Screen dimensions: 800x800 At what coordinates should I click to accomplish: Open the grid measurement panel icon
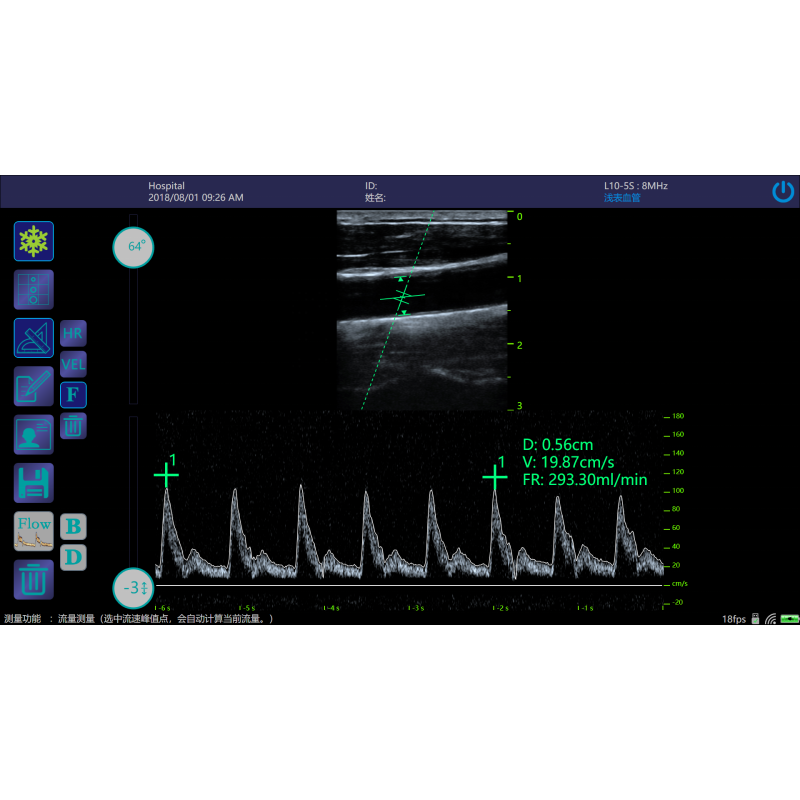(33, 289)
